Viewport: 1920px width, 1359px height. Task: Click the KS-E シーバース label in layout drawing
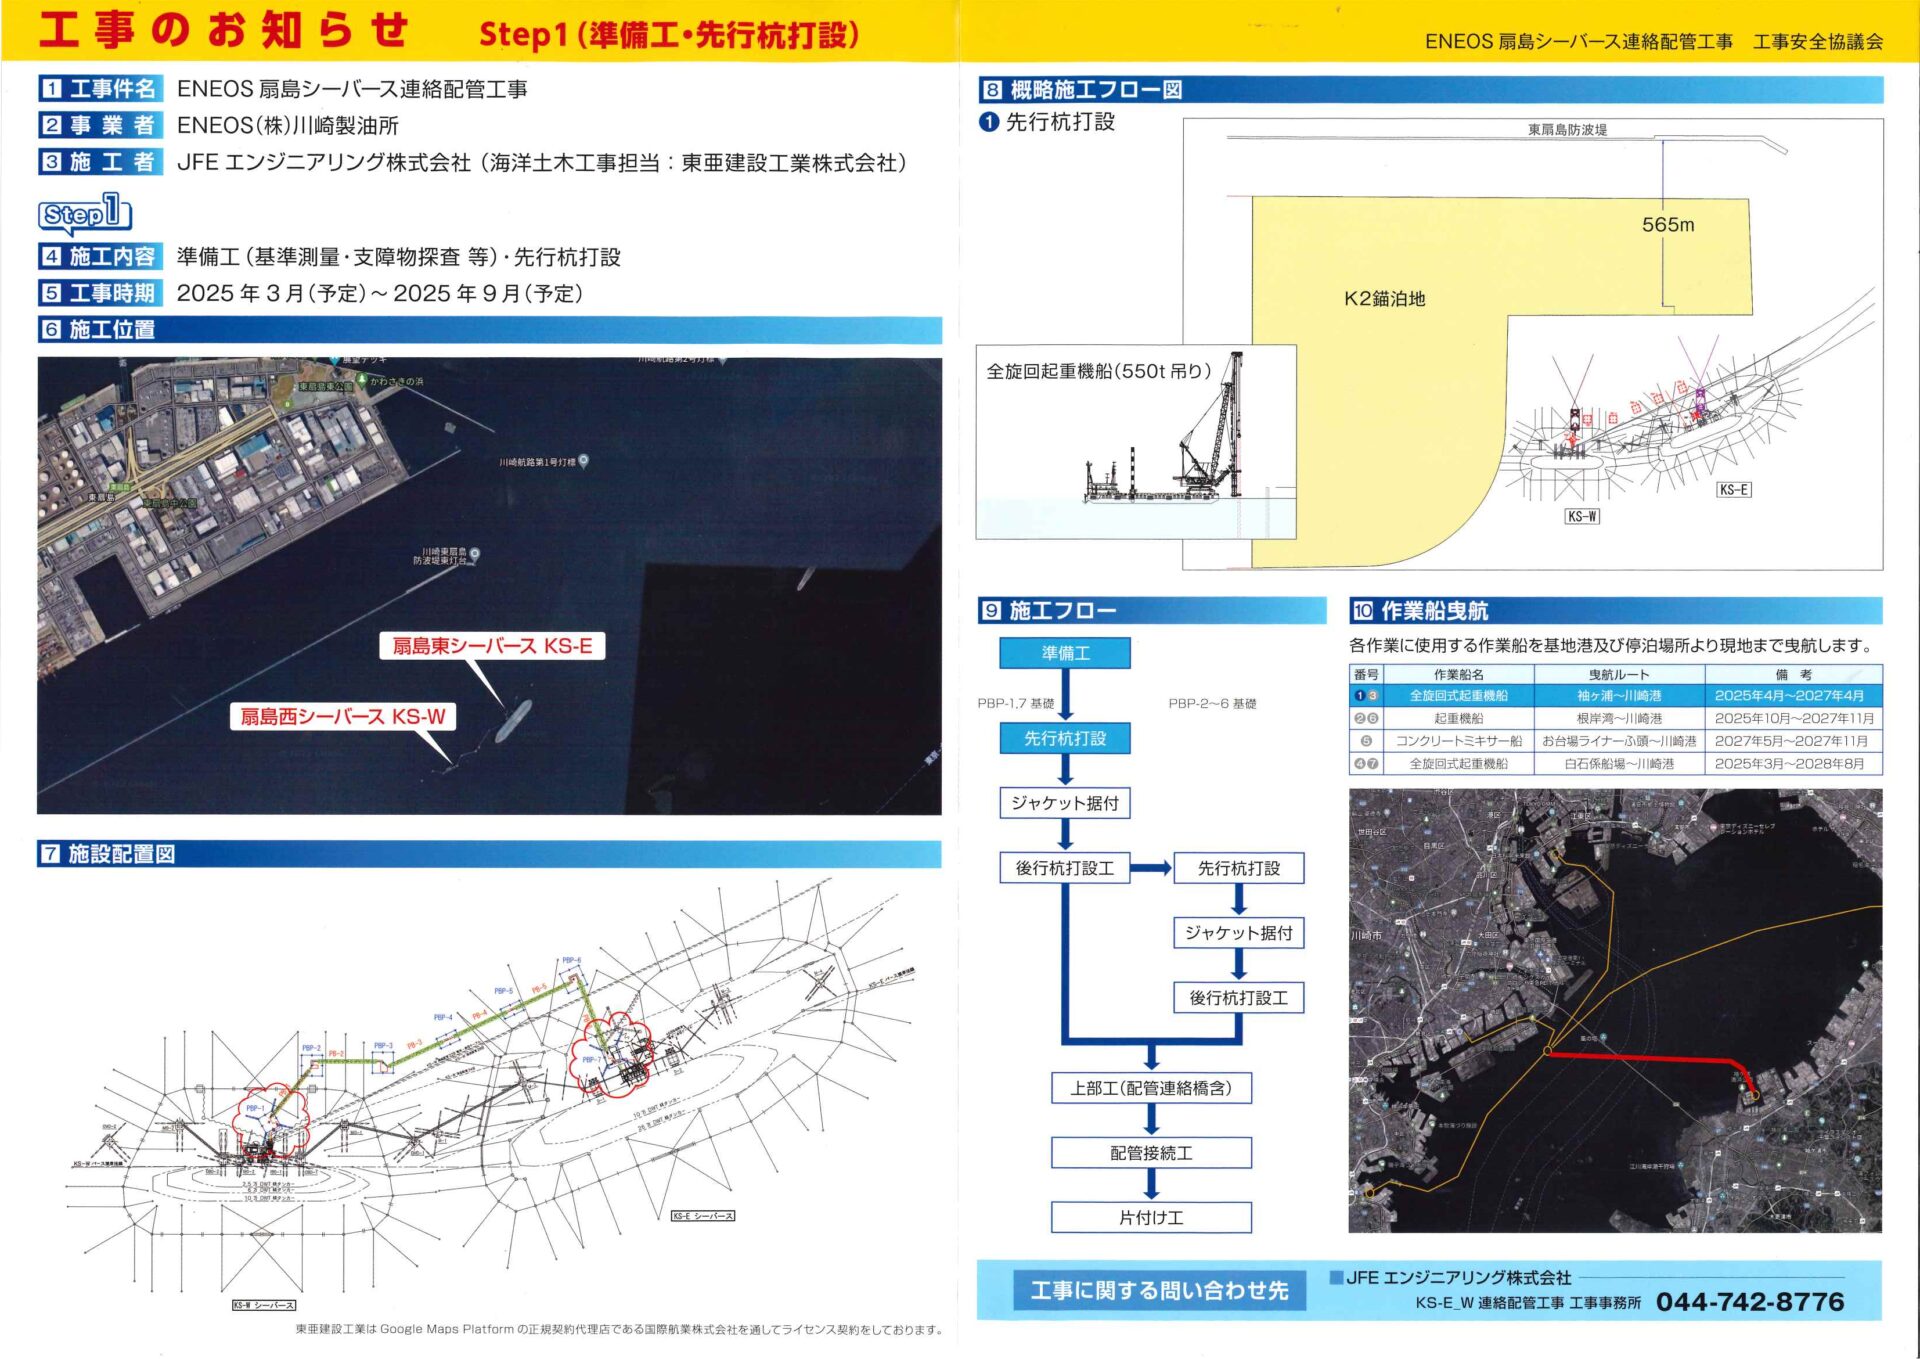[x=703, y=1216]
